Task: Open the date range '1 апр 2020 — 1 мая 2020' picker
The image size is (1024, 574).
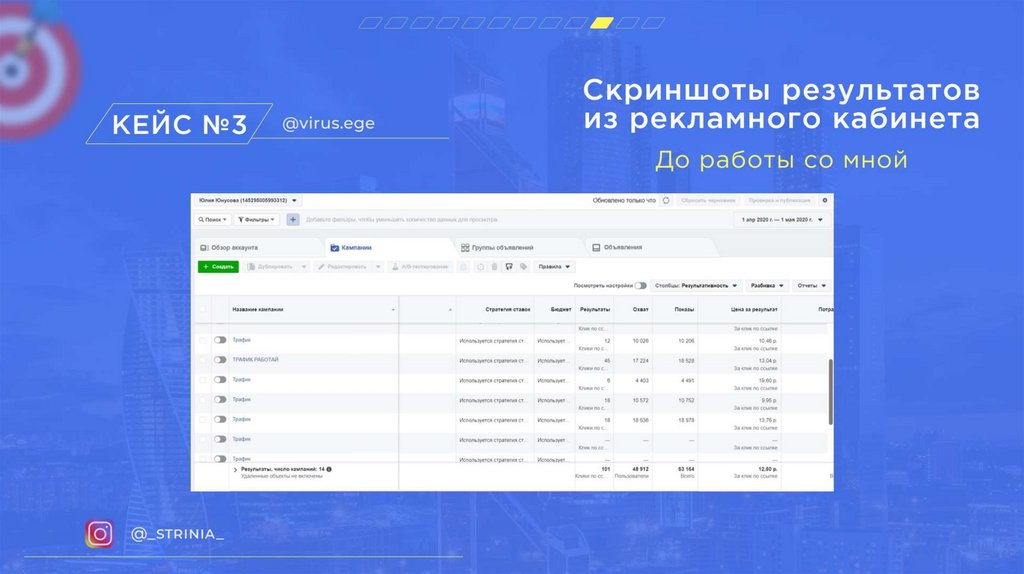Action: [x=782, y=219]
